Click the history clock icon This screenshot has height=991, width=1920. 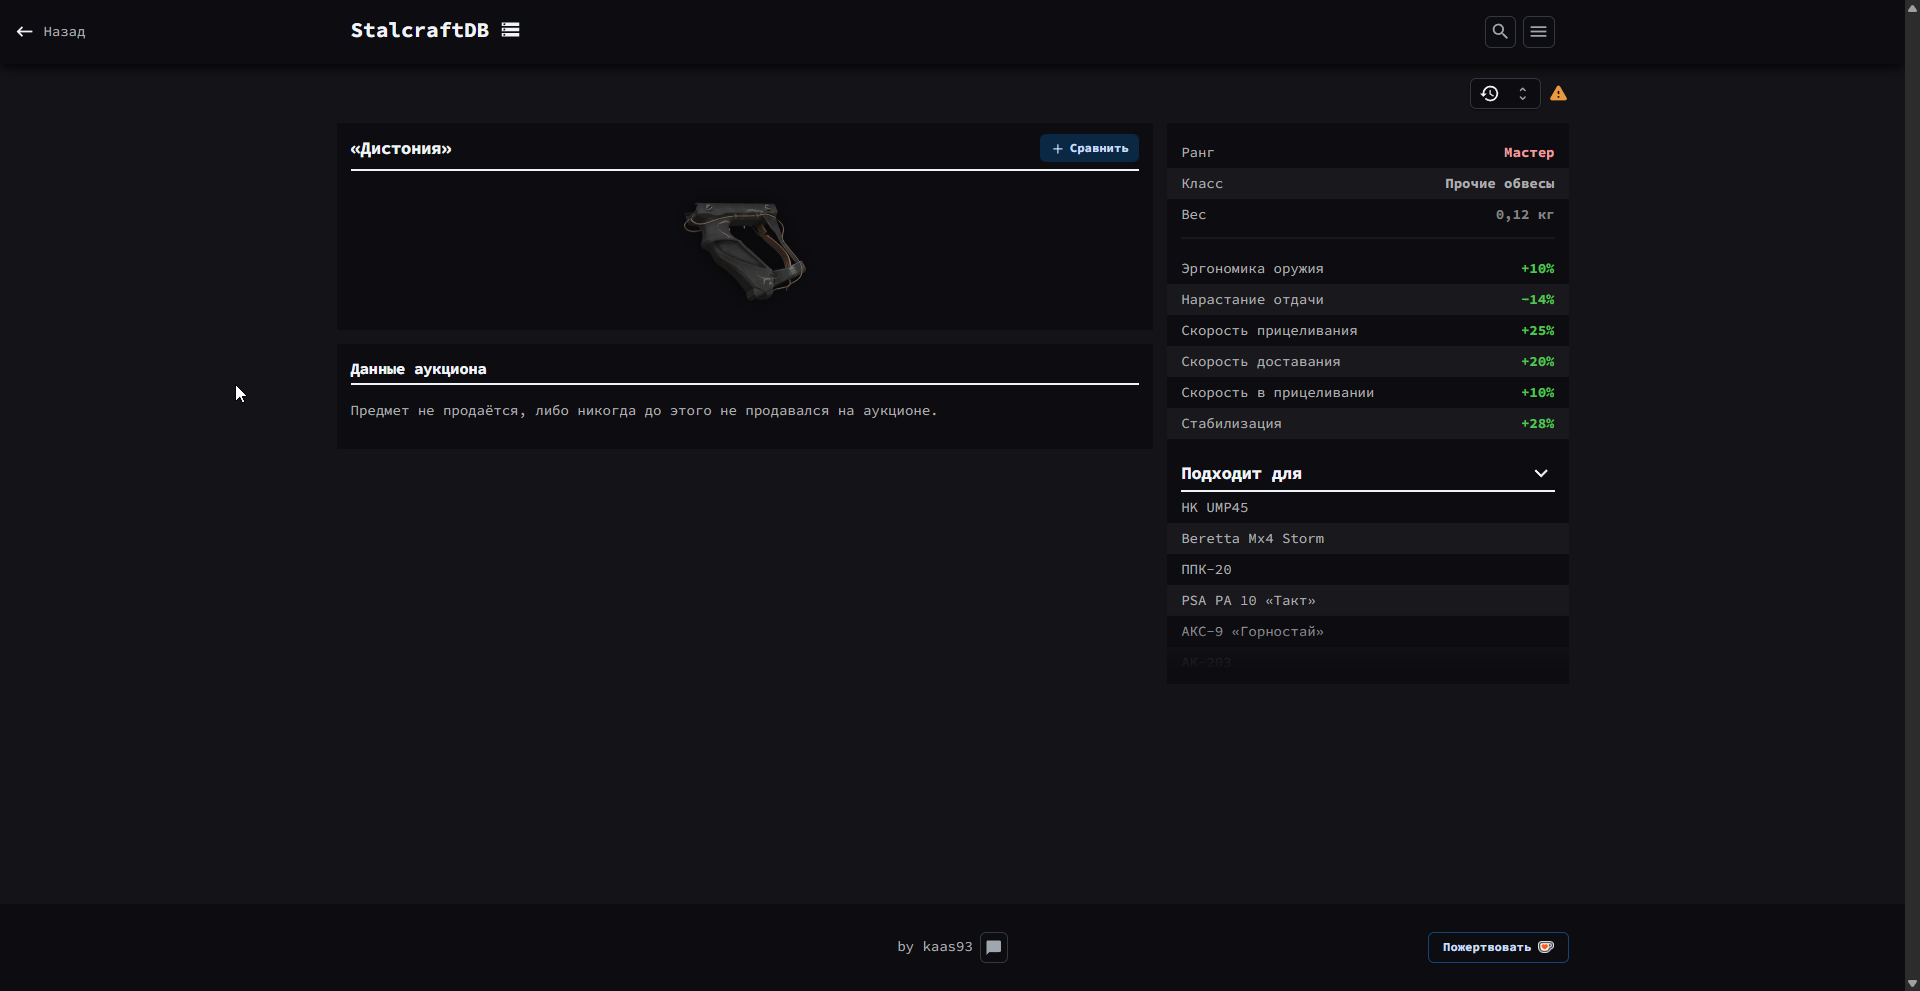click(x=1489, y=94)
